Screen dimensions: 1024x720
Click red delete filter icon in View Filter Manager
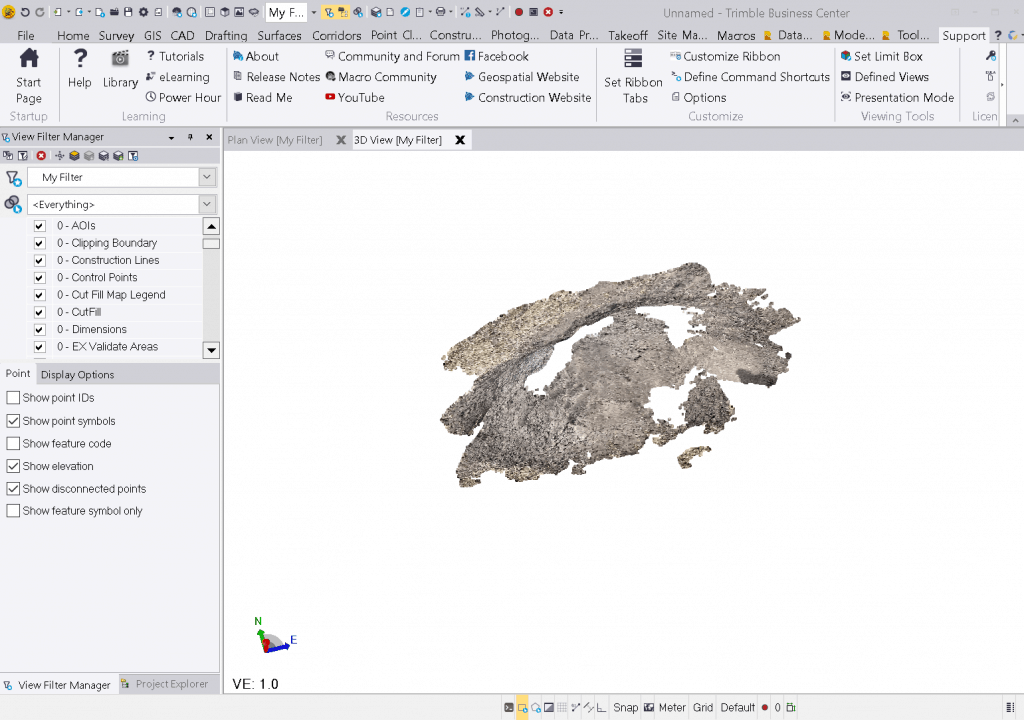41,155
